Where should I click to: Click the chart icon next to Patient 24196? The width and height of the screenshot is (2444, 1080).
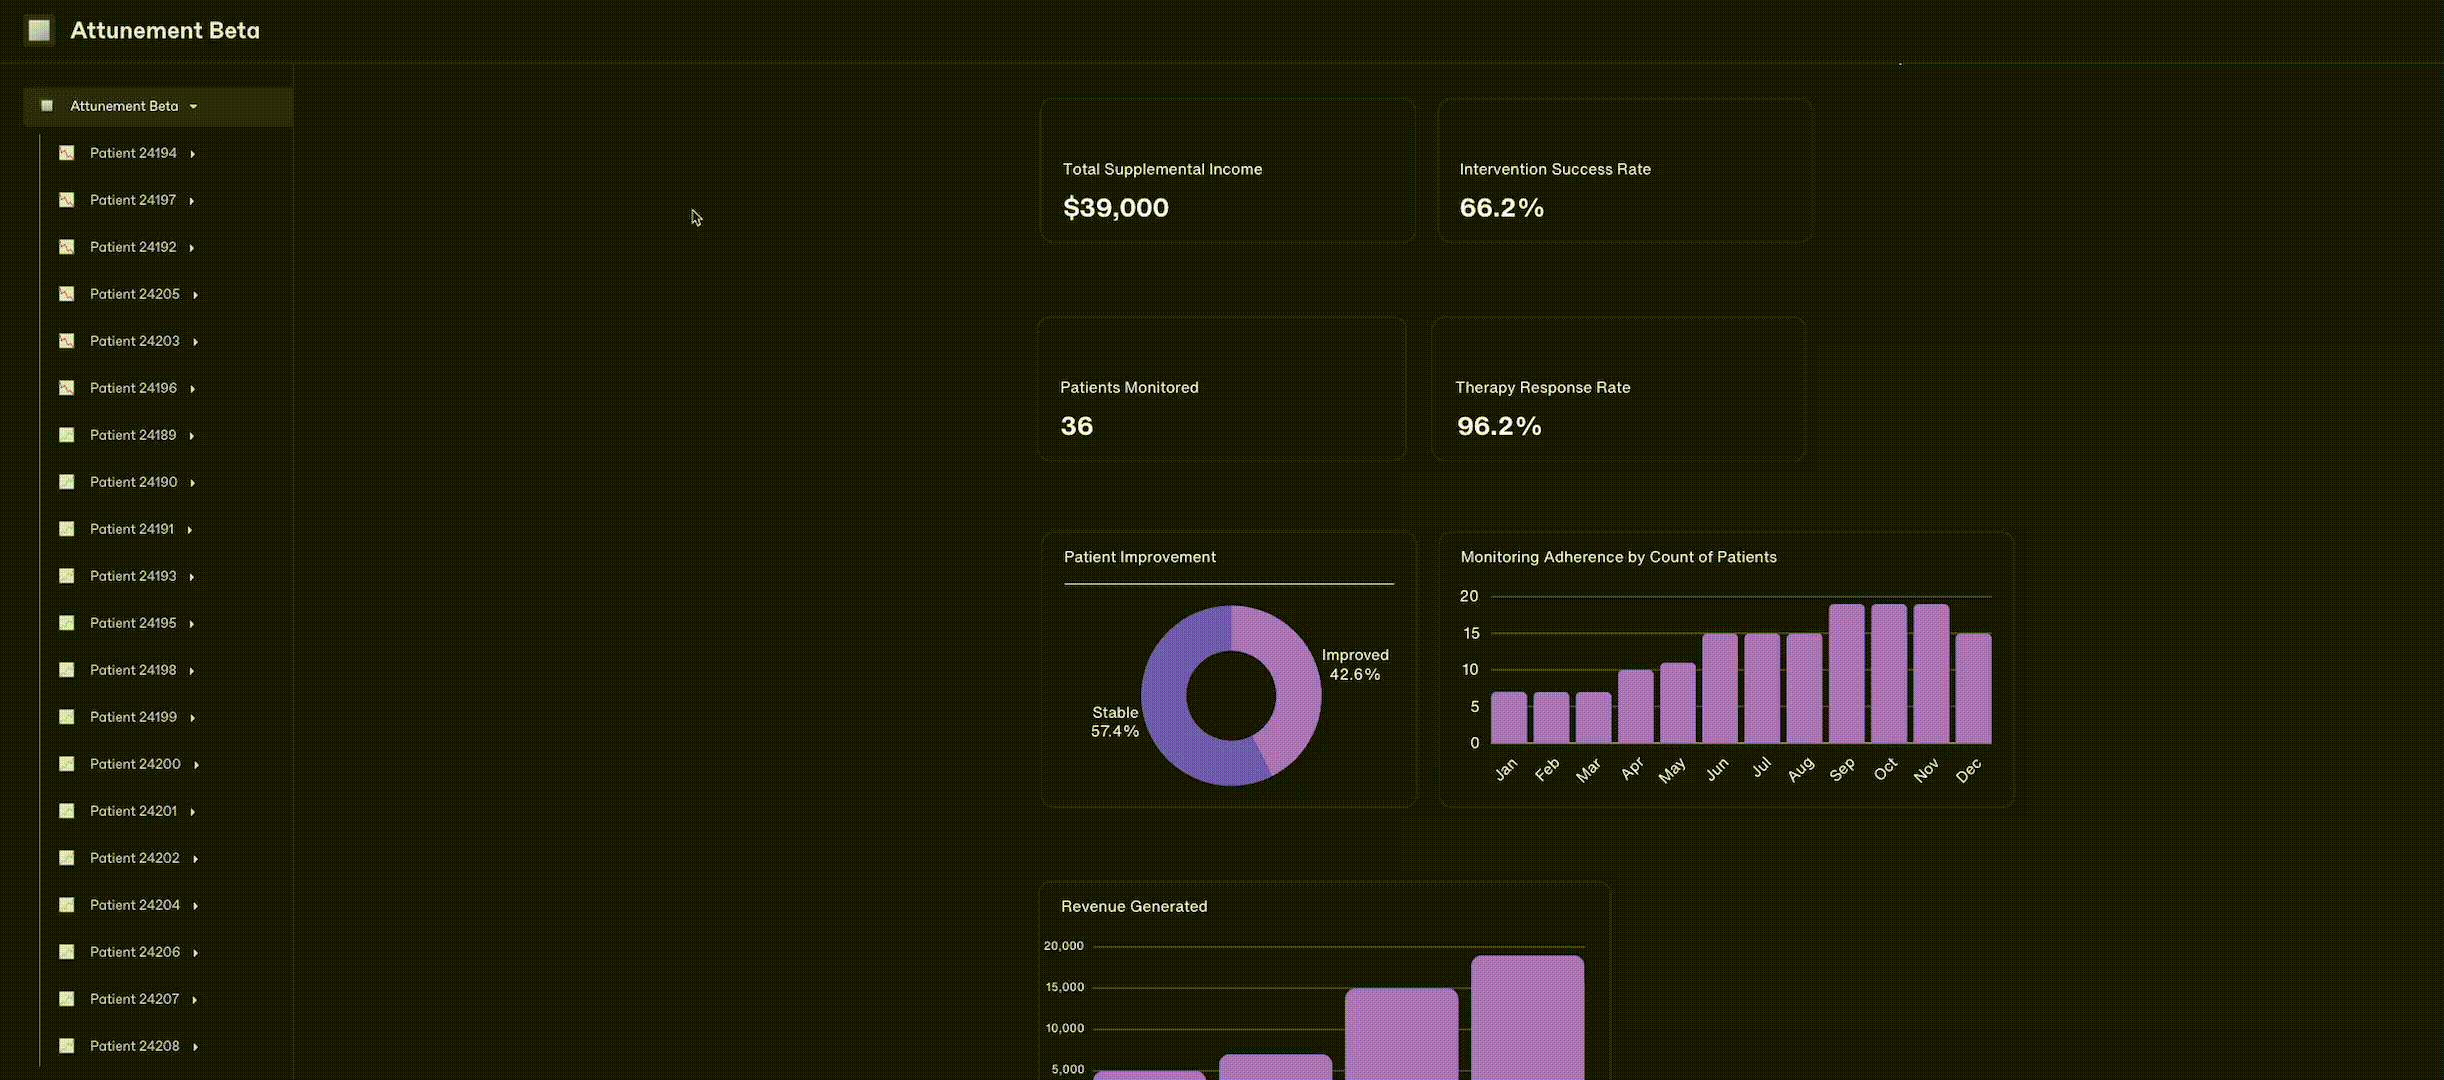tap(67, 388)
